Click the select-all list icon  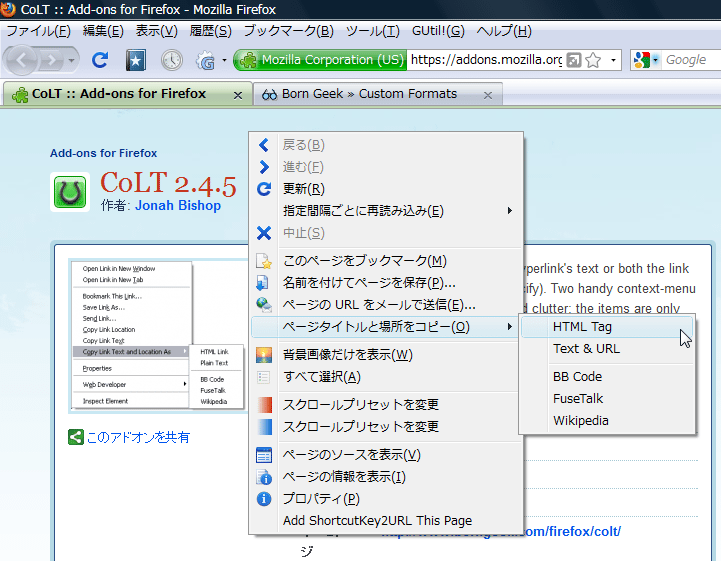[263, 378]
